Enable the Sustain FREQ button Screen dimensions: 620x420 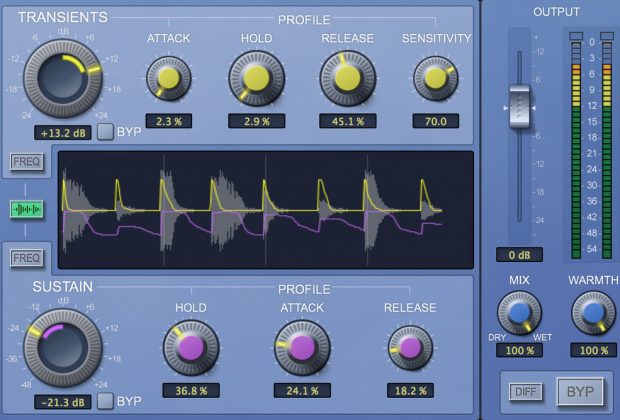click(26, 258)
